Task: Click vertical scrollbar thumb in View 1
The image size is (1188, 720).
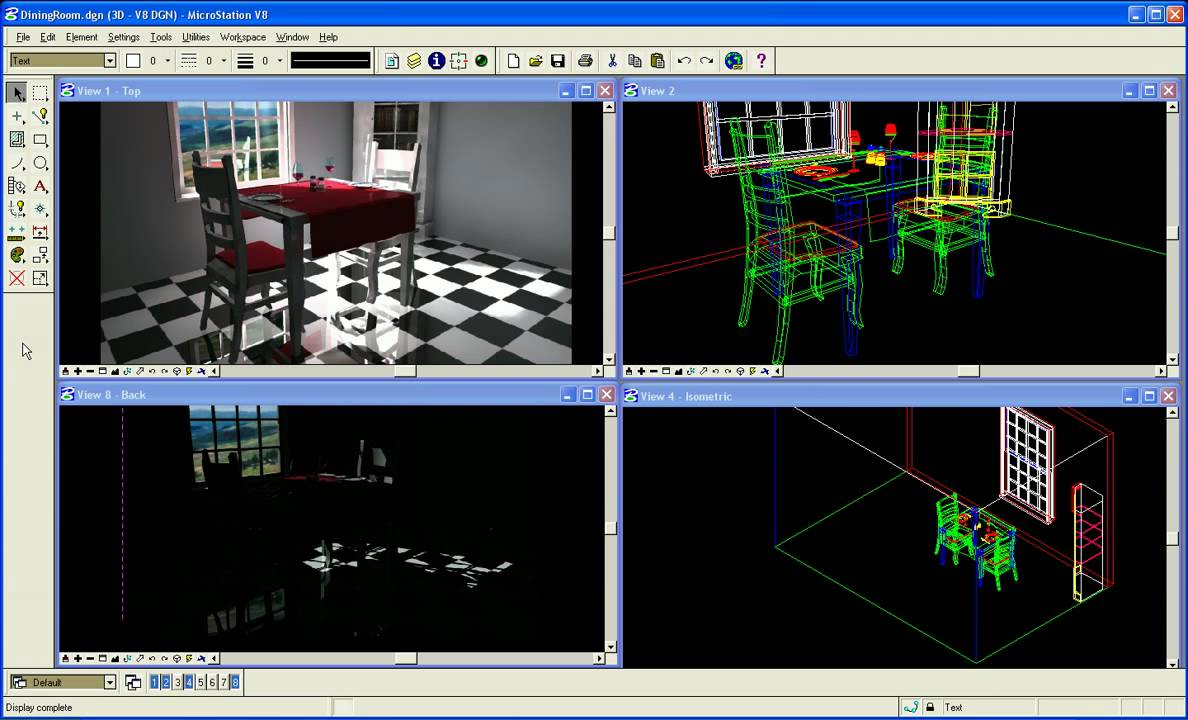Action: [610, 233]
